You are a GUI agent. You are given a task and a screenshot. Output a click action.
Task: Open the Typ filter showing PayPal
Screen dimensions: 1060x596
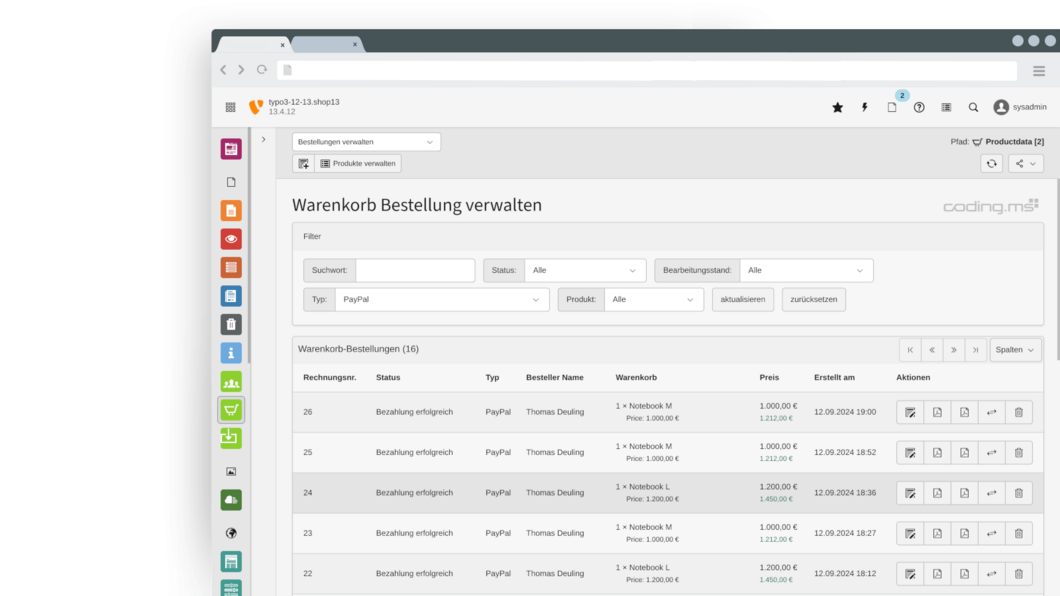click(x=441, y=299)
